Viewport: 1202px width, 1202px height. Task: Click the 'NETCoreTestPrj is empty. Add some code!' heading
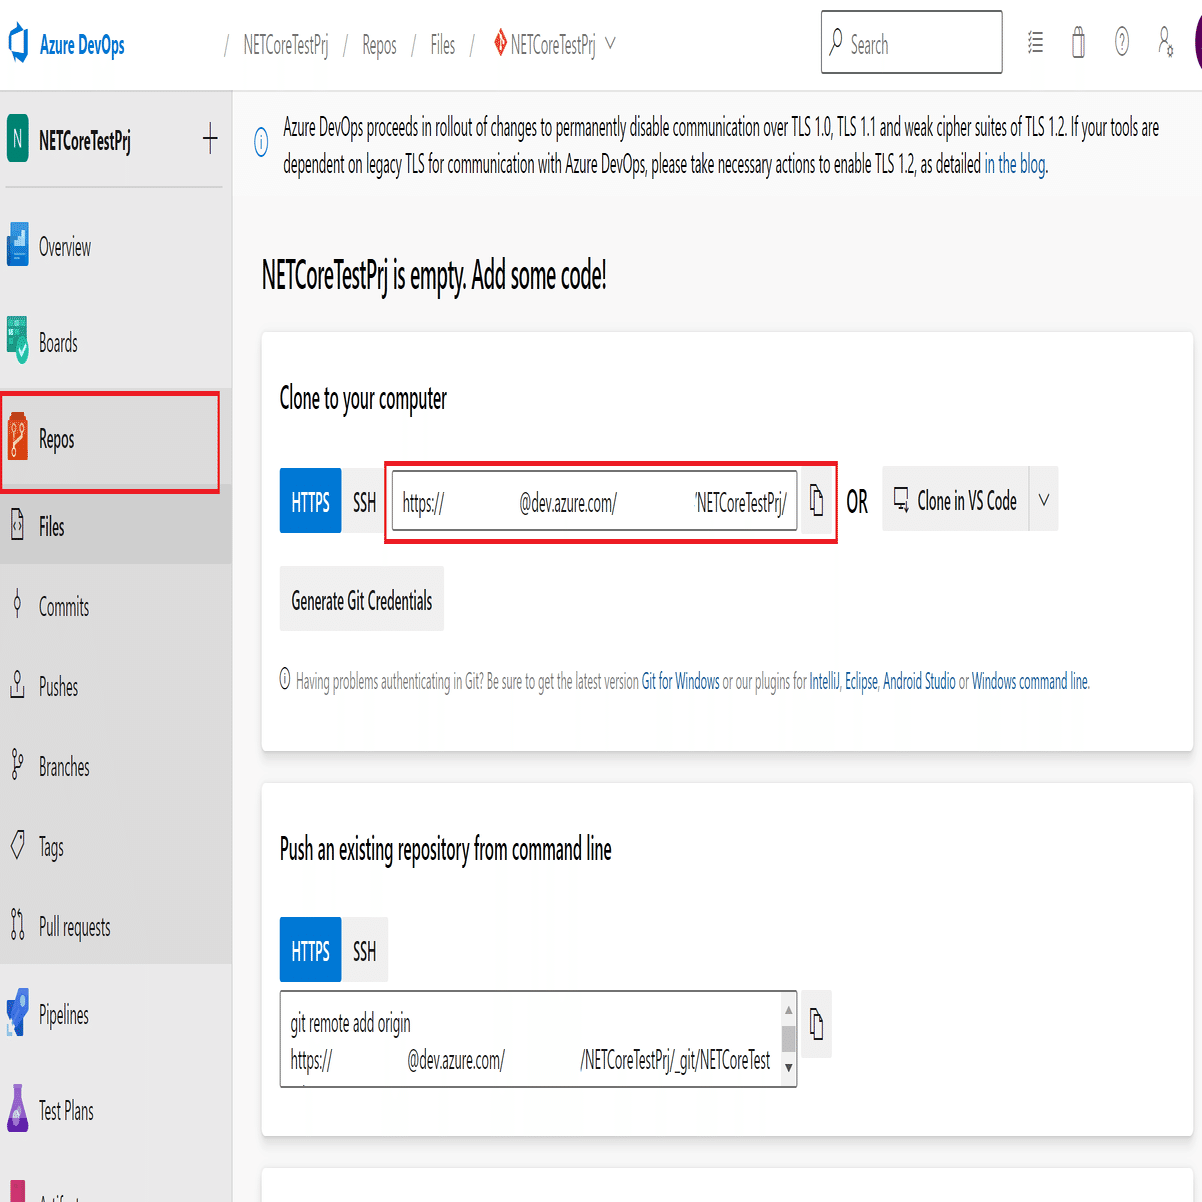434,274
